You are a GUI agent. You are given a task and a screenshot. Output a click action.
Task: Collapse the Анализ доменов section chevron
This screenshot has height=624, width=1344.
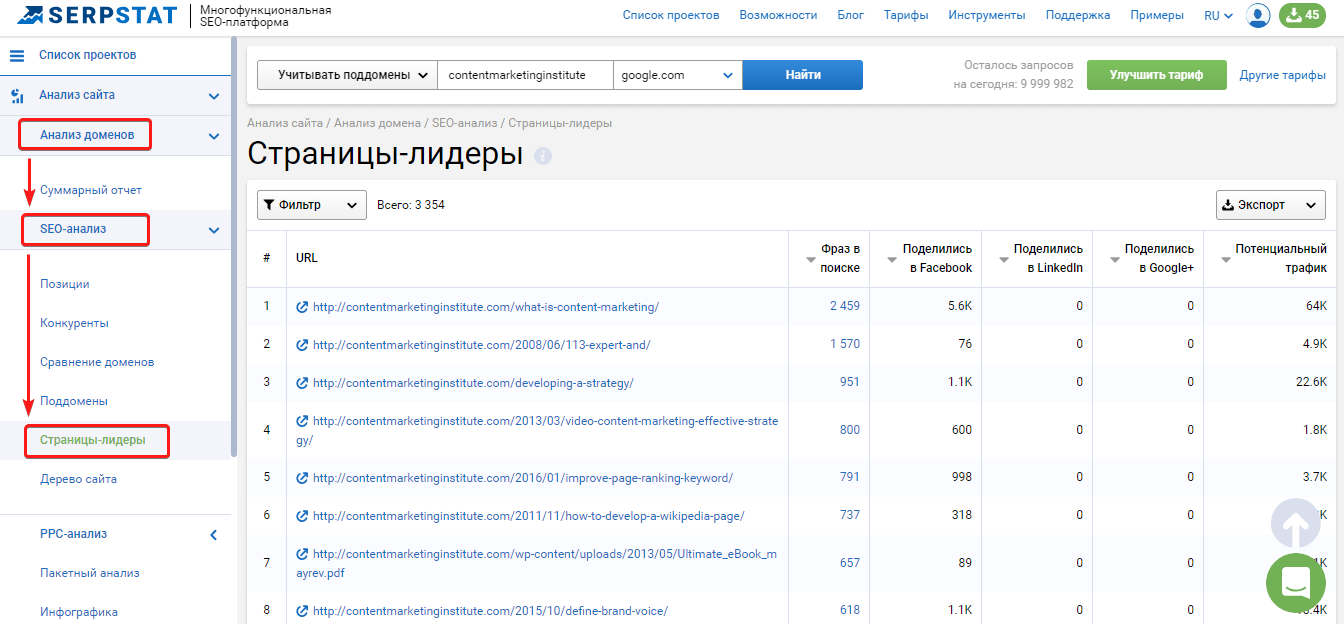(213, 136)
